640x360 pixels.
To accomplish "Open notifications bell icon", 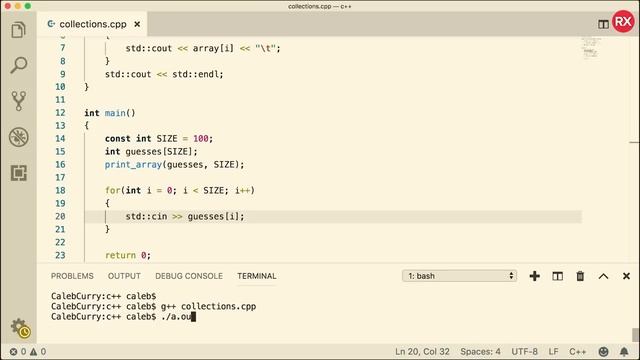I will click(x=624, y=351).
